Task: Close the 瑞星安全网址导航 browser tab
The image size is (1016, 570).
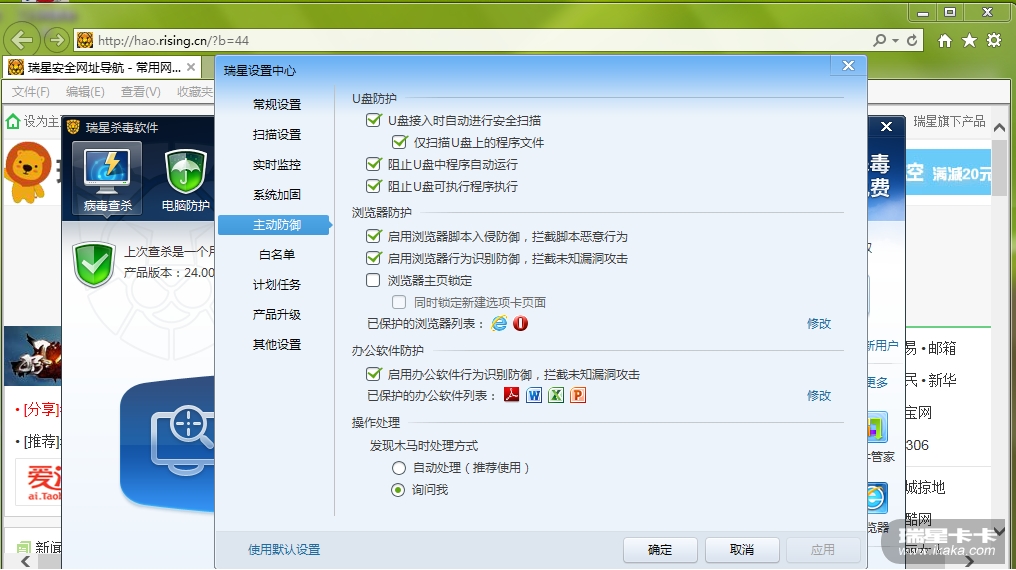Action: [x=191, y=67]
